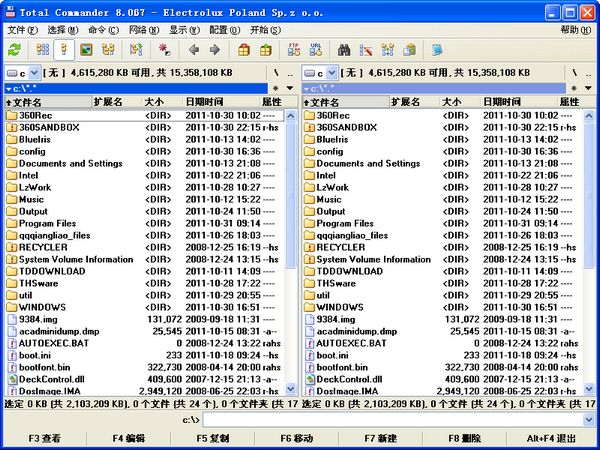
Task: Open the 帮助 (Help) menu
Action: click(x=576, y=30)
